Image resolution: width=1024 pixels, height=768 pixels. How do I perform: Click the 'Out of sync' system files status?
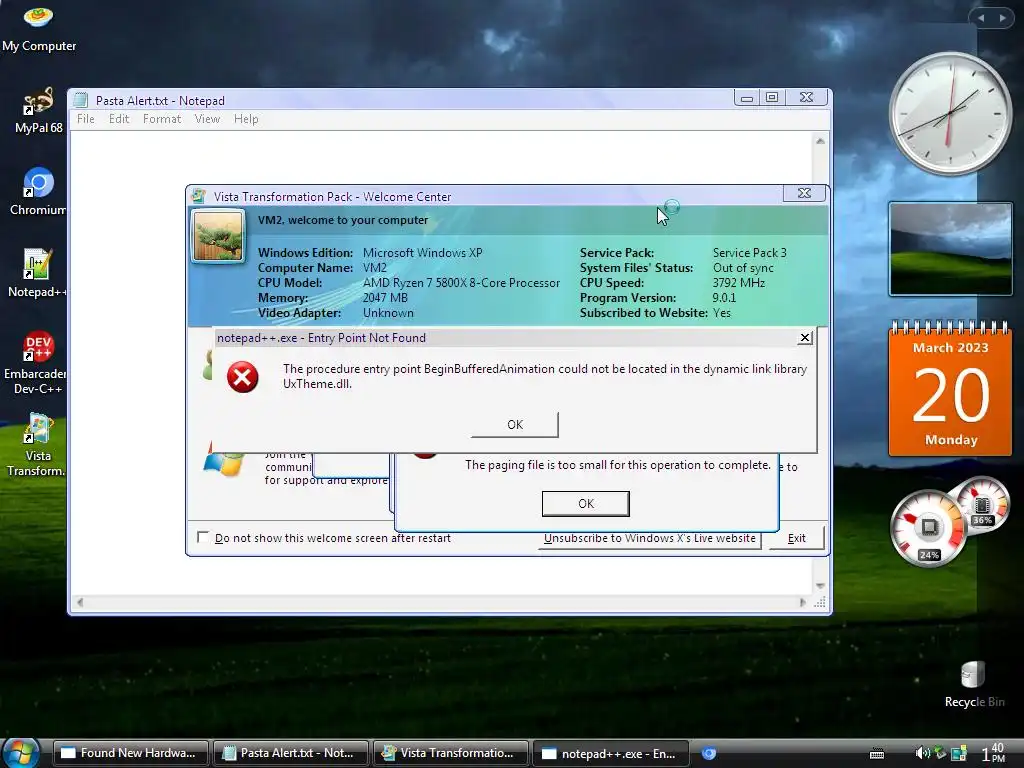point(743,268)
